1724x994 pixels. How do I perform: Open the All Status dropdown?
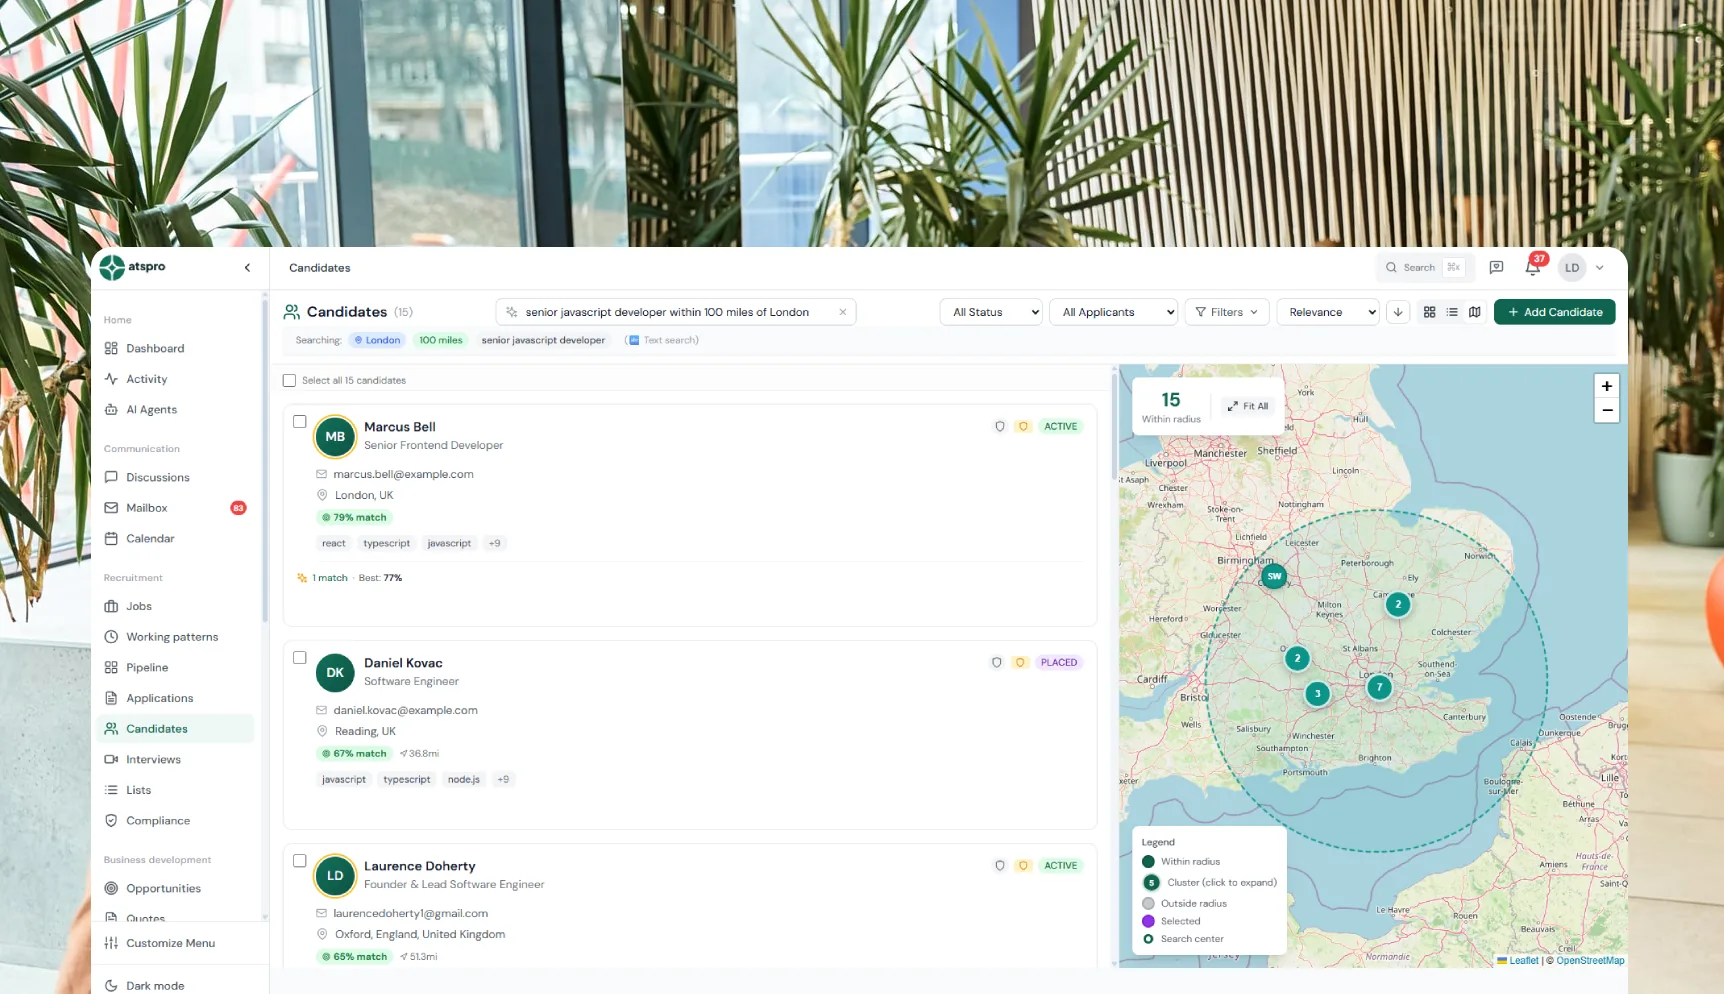click(x=991, y=312)
